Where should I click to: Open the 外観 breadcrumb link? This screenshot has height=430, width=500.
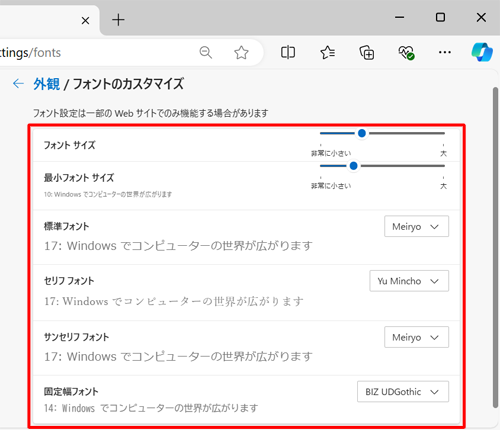pyautogui.click(x=46, y=84)
